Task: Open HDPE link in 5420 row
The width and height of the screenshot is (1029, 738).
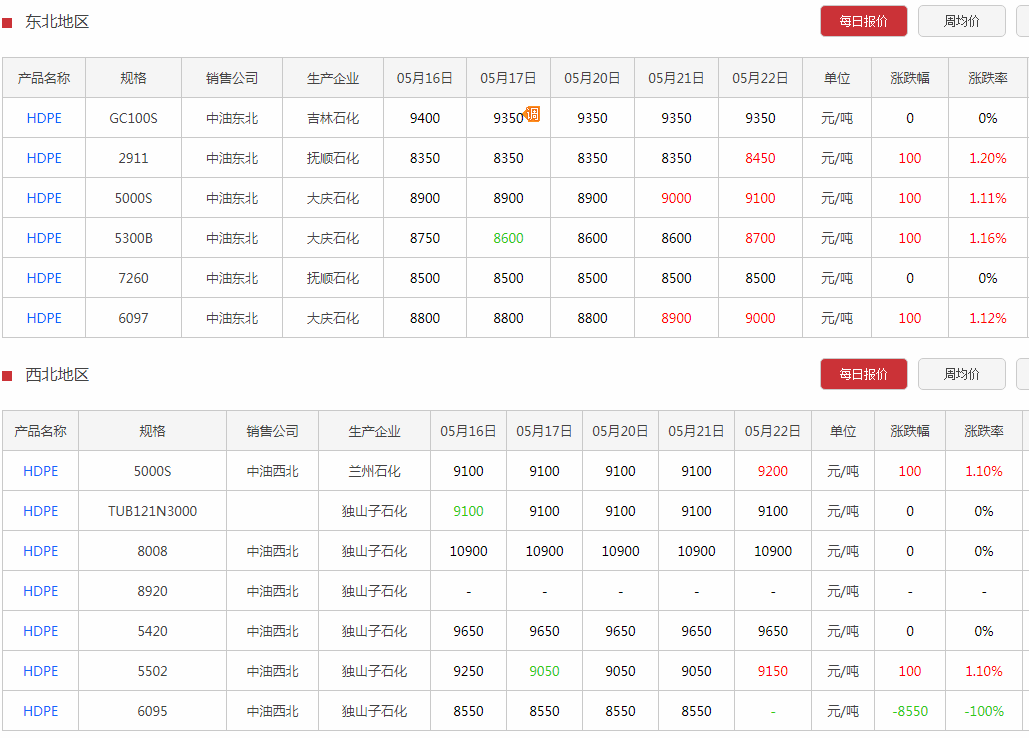Action: (41, 631)
